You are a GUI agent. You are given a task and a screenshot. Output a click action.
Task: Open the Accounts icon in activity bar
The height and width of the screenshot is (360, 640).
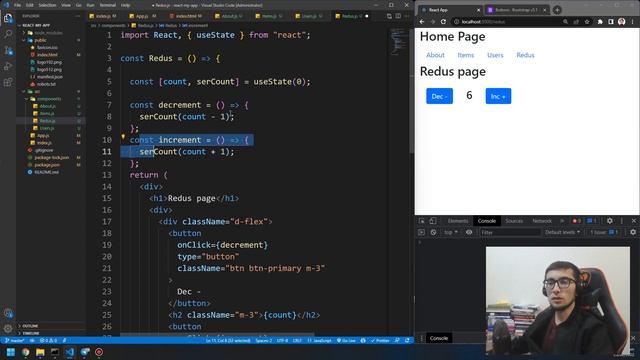tap(8, 313)
